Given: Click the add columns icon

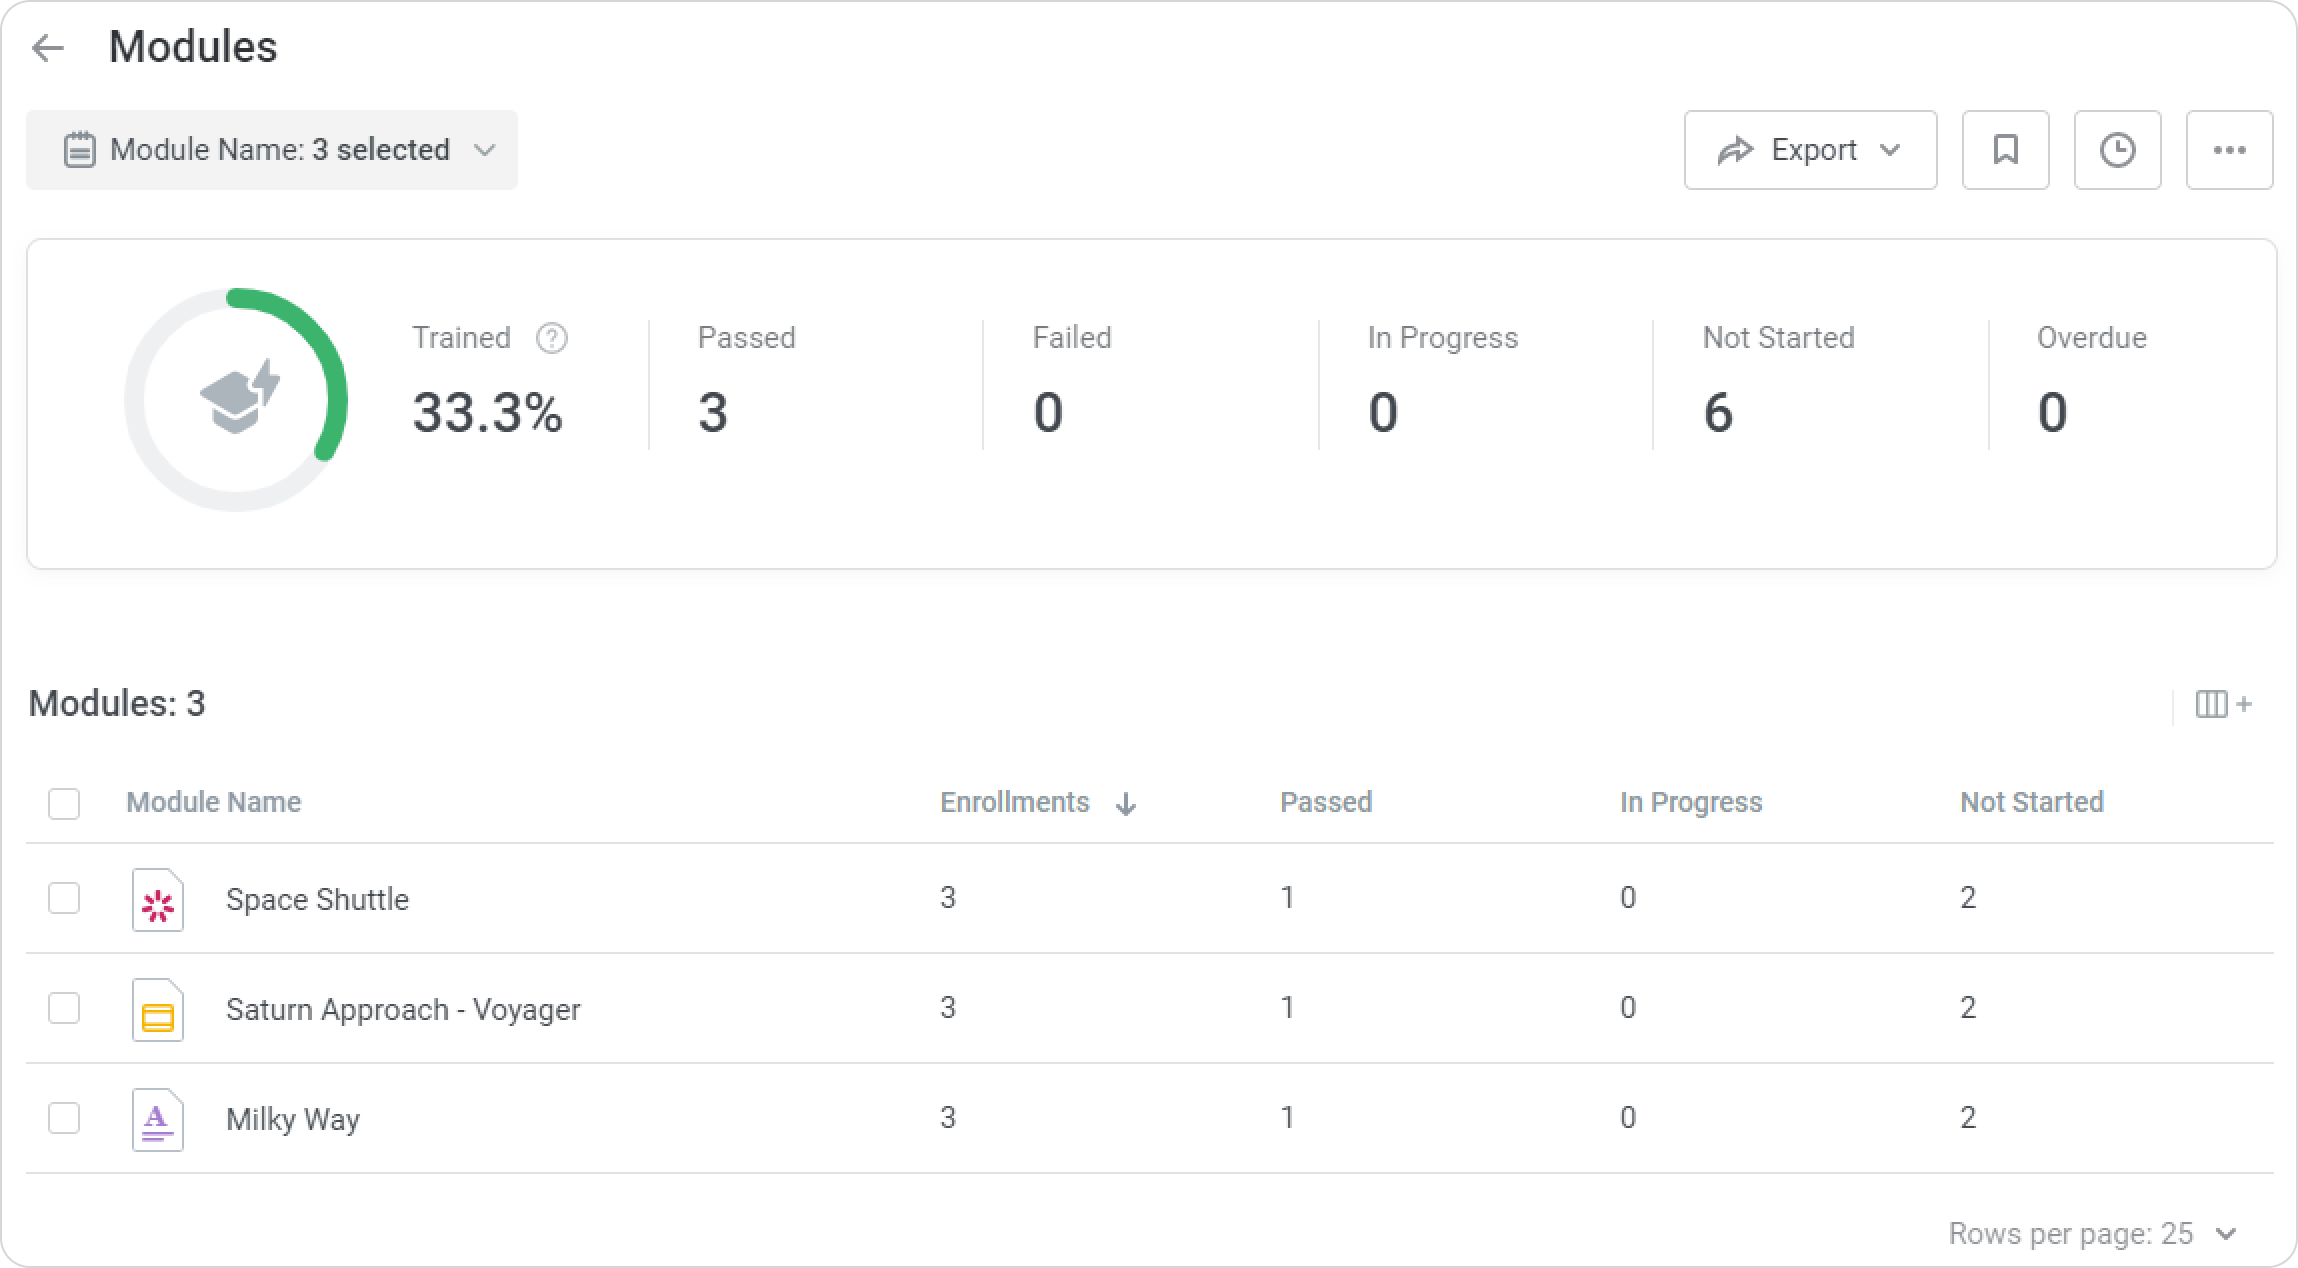Looking at the screenshot, I should pos(2223,704).
